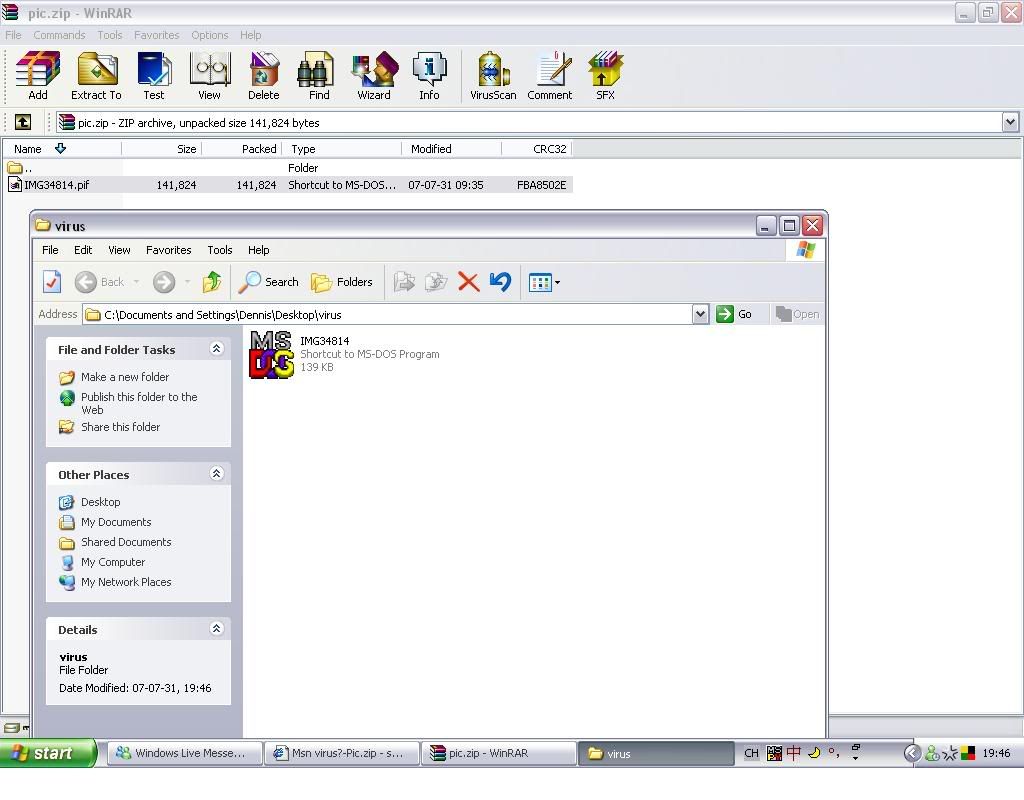Select the IMG34814.pif file in archive list
This screenshot has width=1024, height=800.
pyautogui.click(x=56, y=185)
